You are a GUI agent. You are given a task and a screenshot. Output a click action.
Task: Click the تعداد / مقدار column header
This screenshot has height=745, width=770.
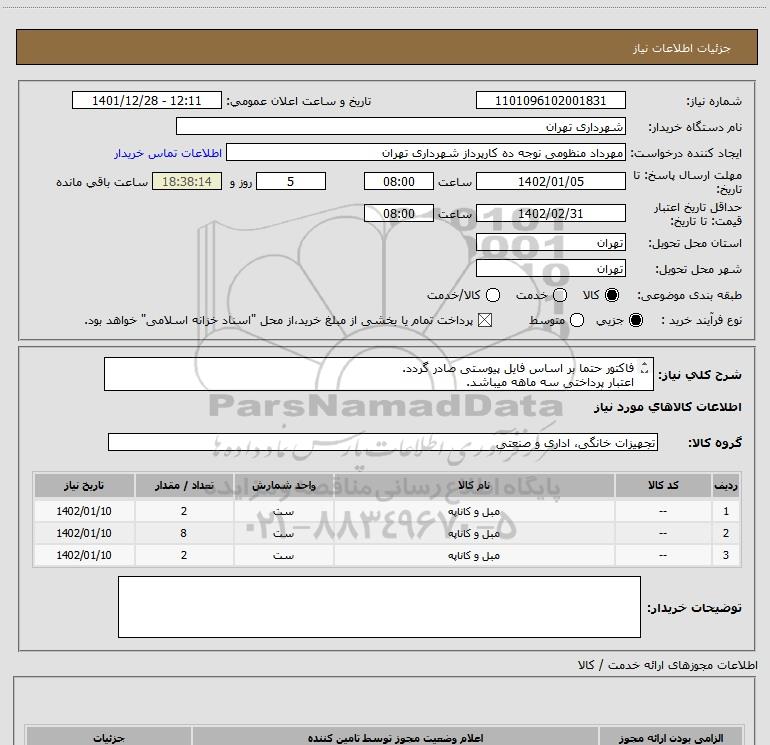[x=184, y=486]
